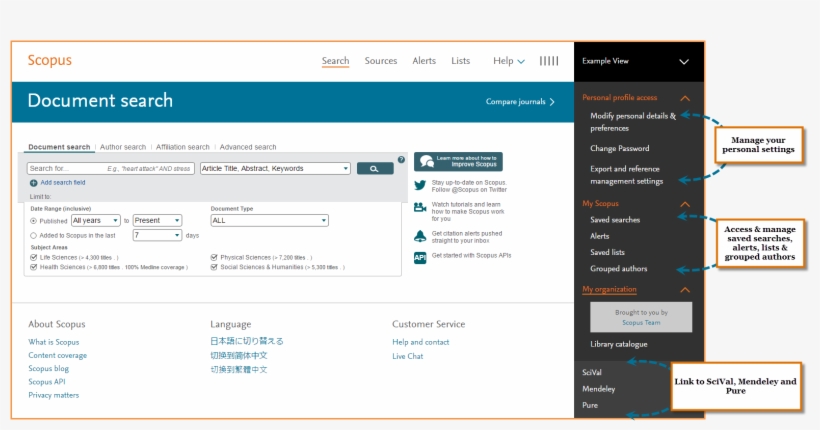Image resolution: width=820 pixels, height=430 pixels.
Task: Open the Article Title, Abstract, Keywords dropdown
Action: click(275, 168)
